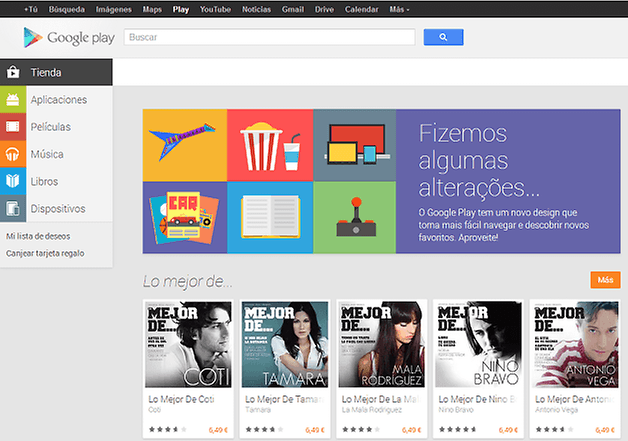Viewport: 628px width, 441px height.
Task: Click artist name Tamara under album
Action: pos(258,410)
